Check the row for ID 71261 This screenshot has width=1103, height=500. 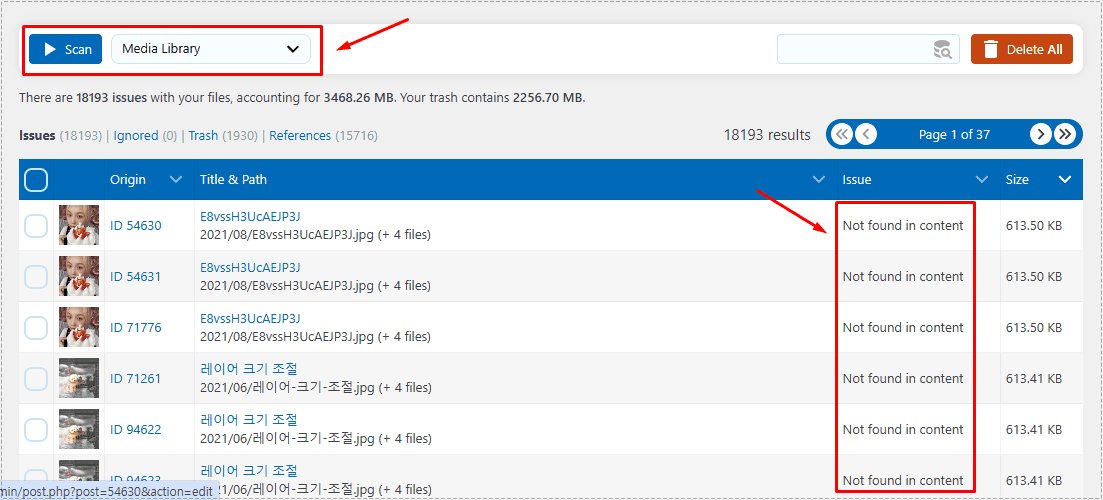coord(36,379)
